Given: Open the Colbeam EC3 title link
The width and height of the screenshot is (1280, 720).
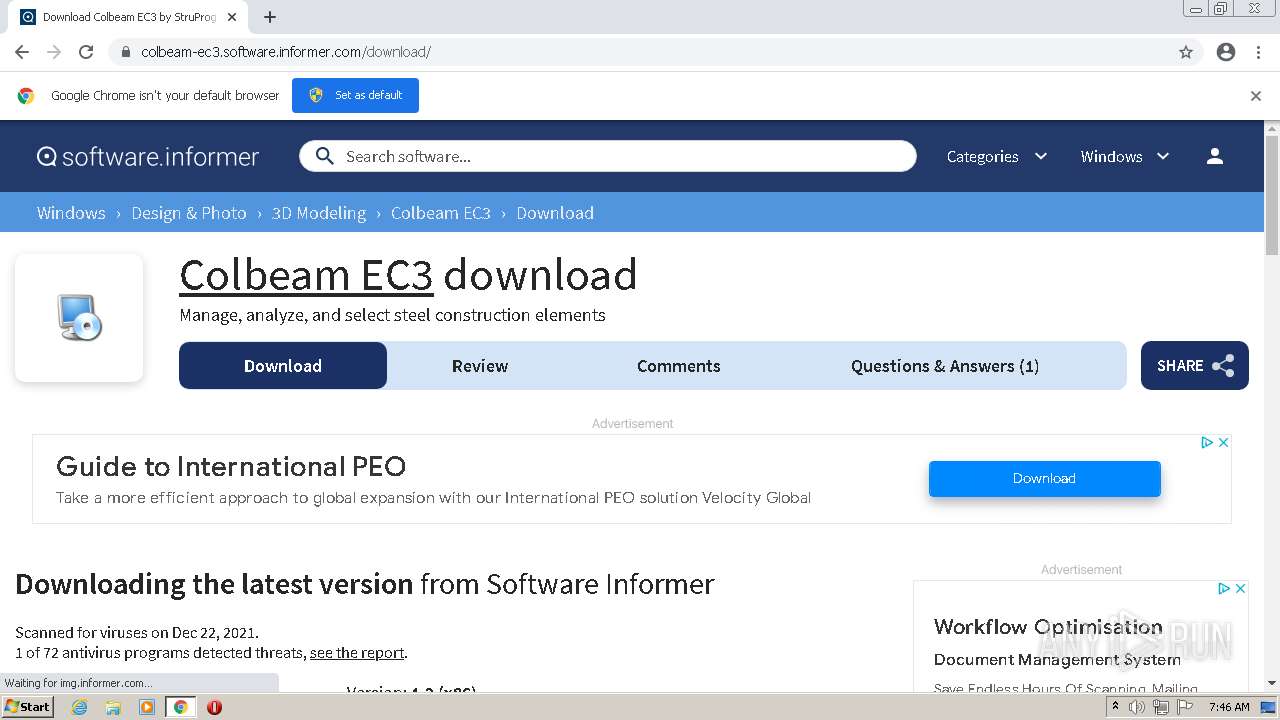Looking at the screenshot, I should (306, 275).
